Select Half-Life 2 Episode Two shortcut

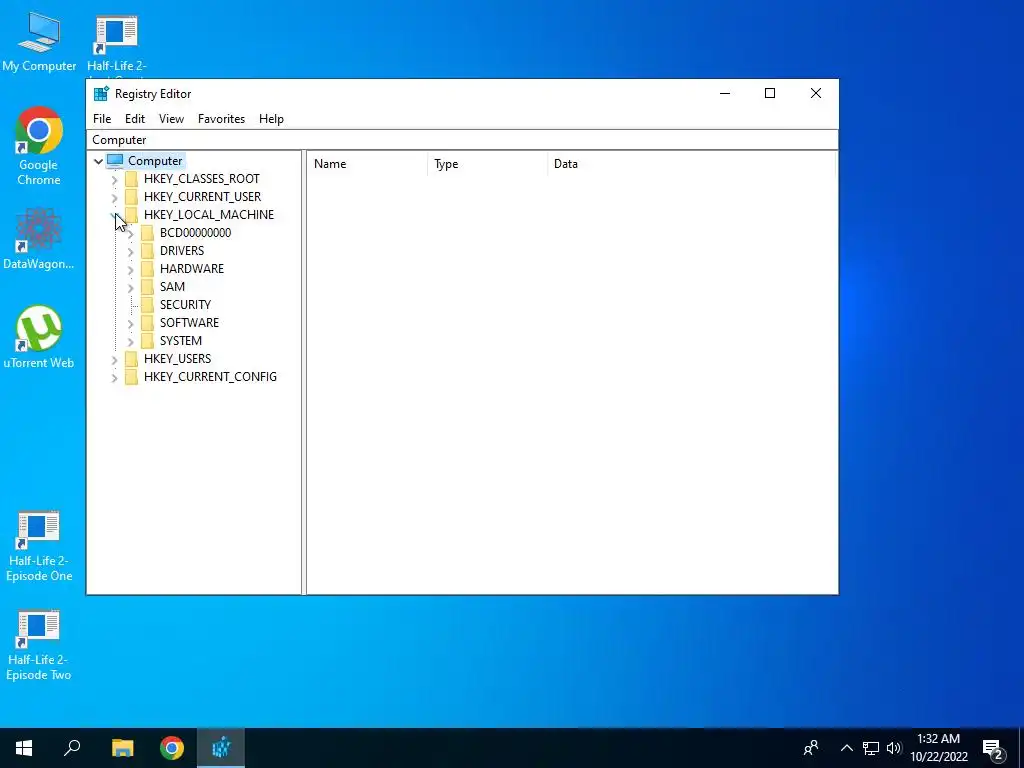coord(39,646)
